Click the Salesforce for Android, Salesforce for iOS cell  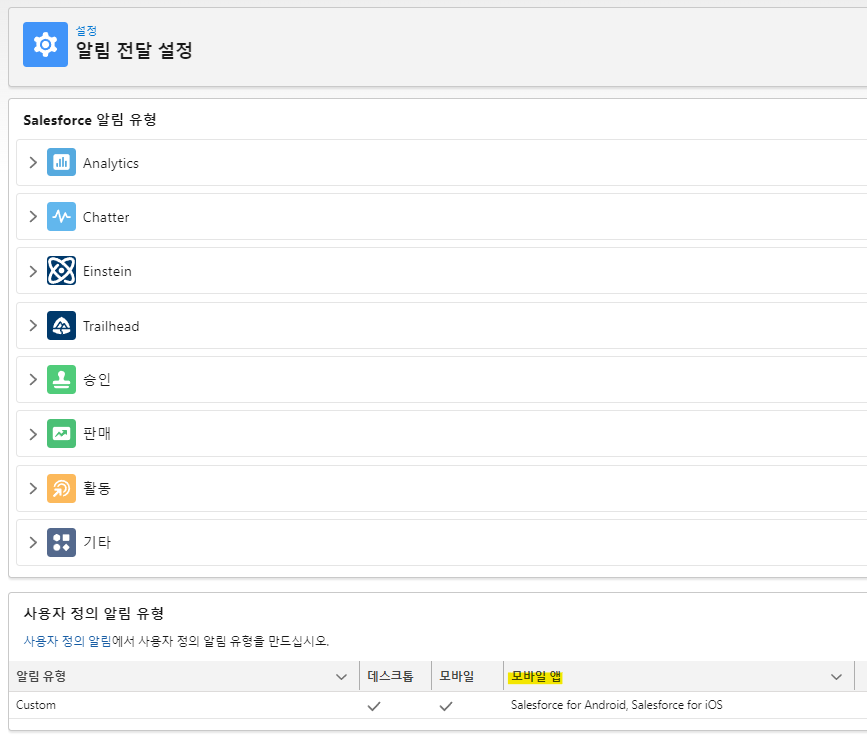pos(617,705)
